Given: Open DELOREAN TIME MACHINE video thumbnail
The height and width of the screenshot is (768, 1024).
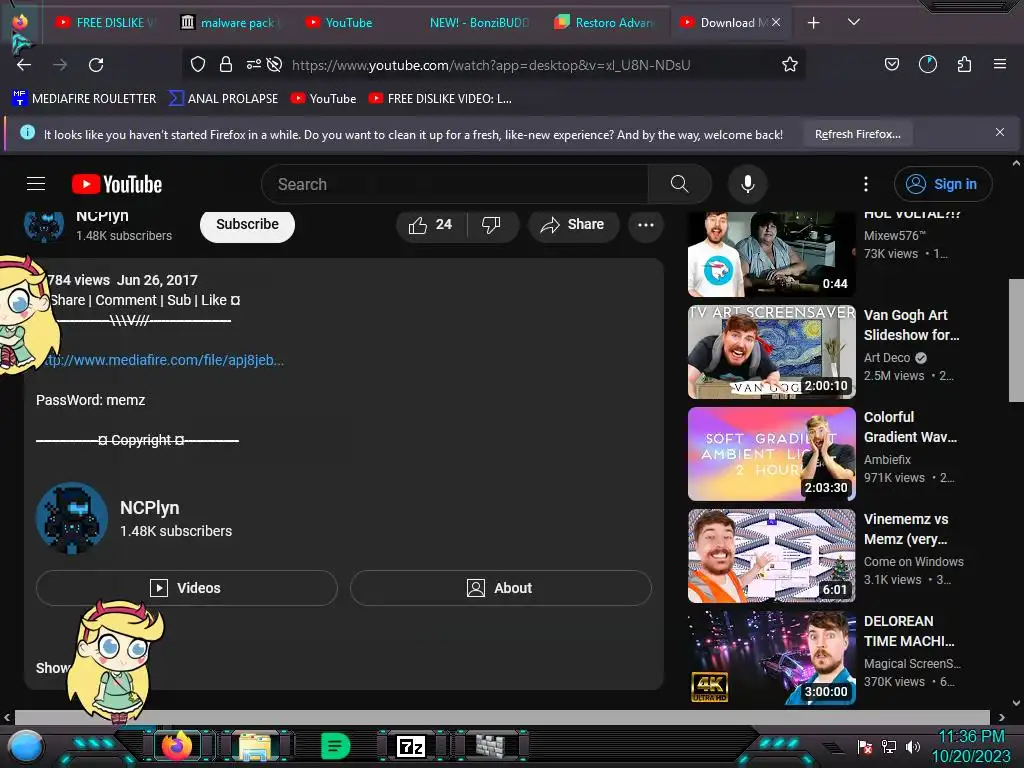Looking at the screenshot, I should point(771,658).
